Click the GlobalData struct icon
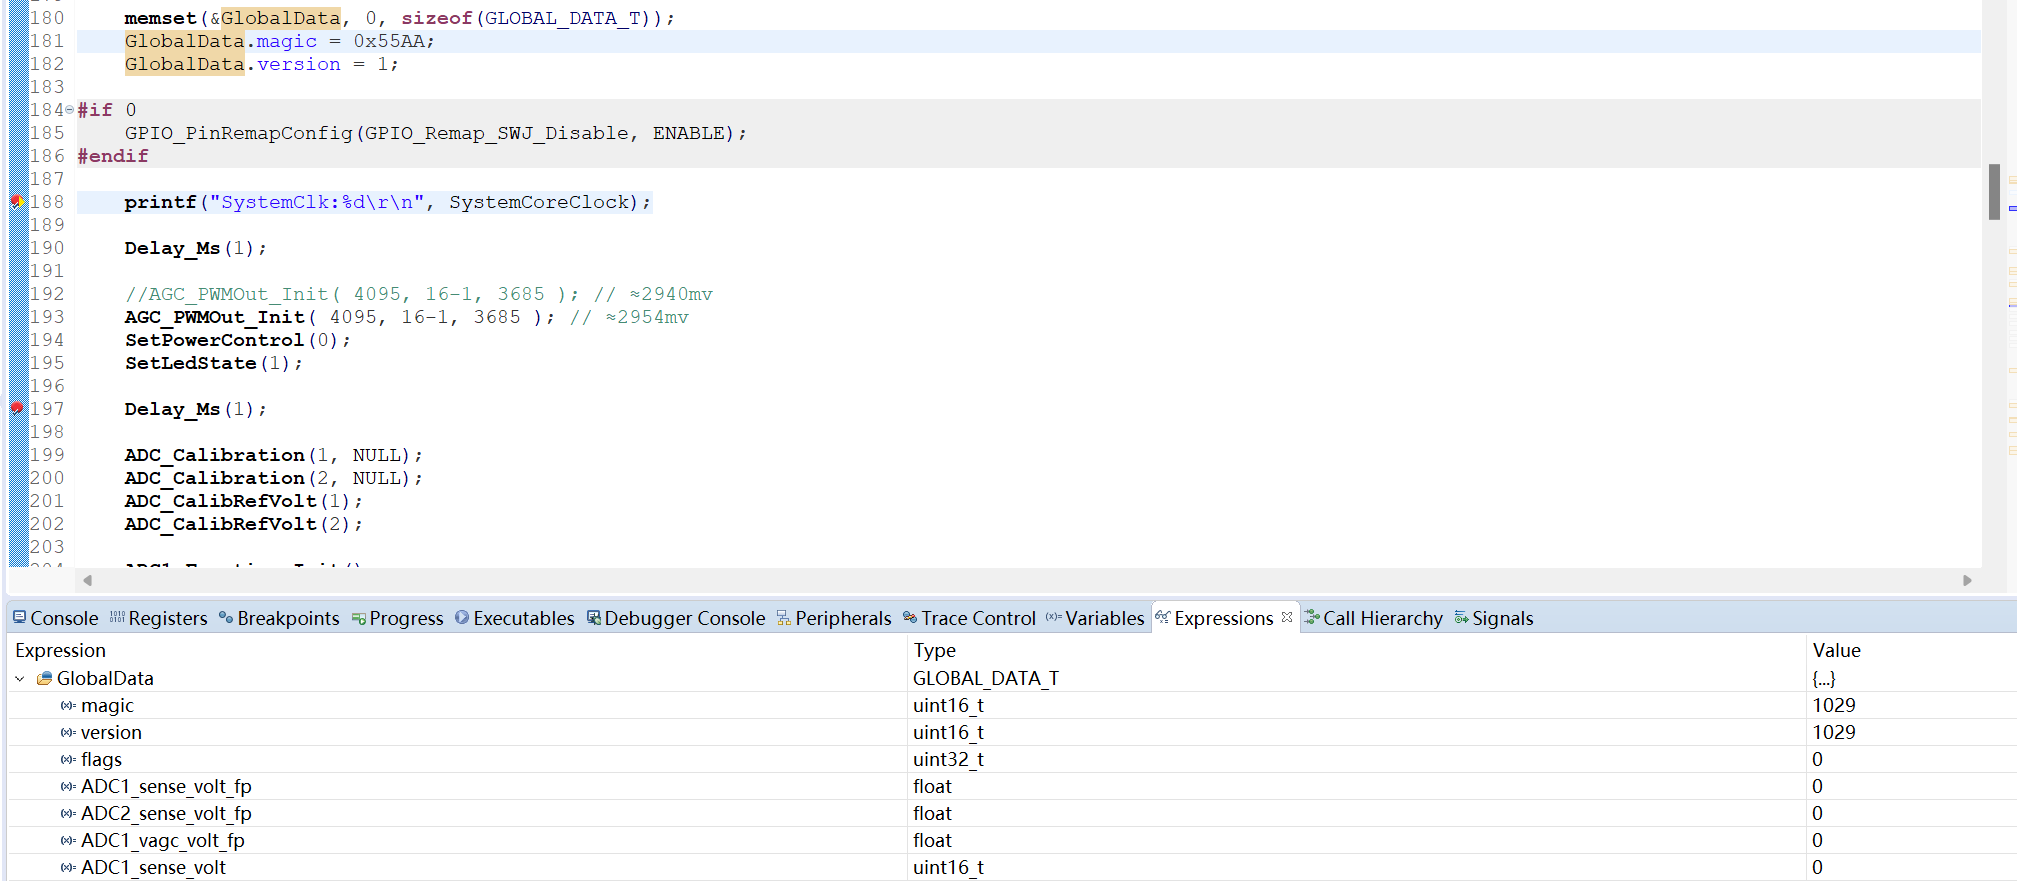The height and width of the screenshot is (881, 2017). tap(44, 678)
